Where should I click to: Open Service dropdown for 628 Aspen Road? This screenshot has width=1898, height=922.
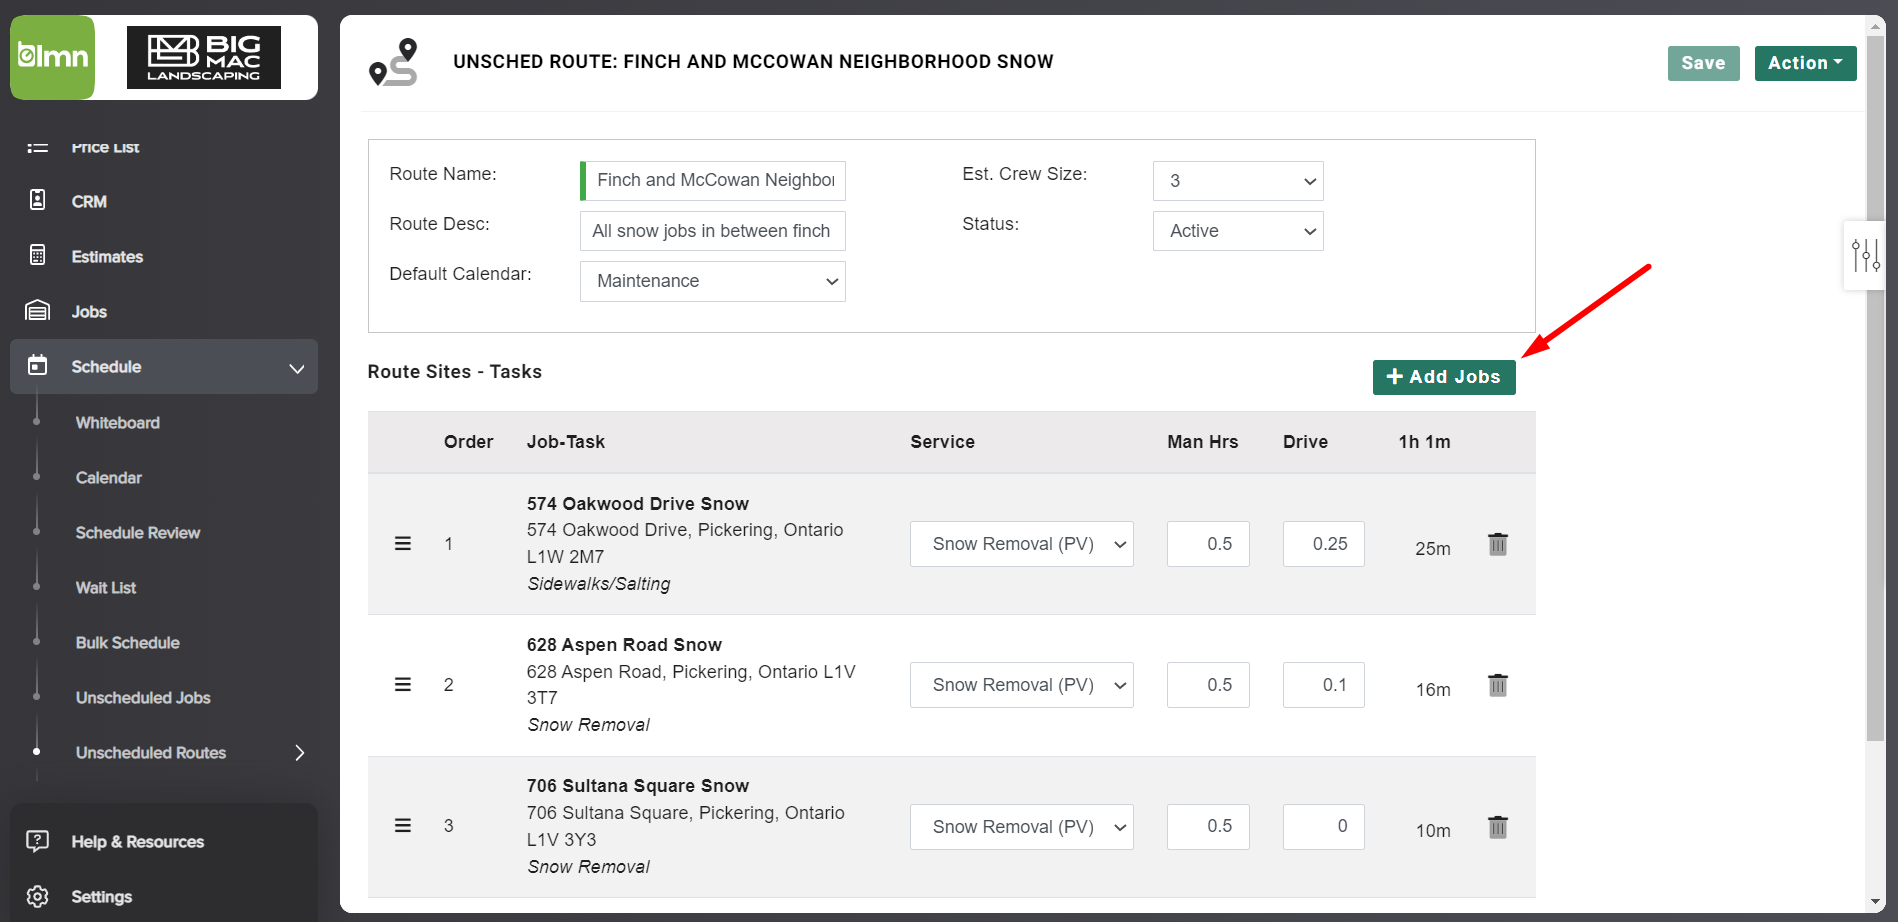pyautogui.click(x=1022, y=685)
